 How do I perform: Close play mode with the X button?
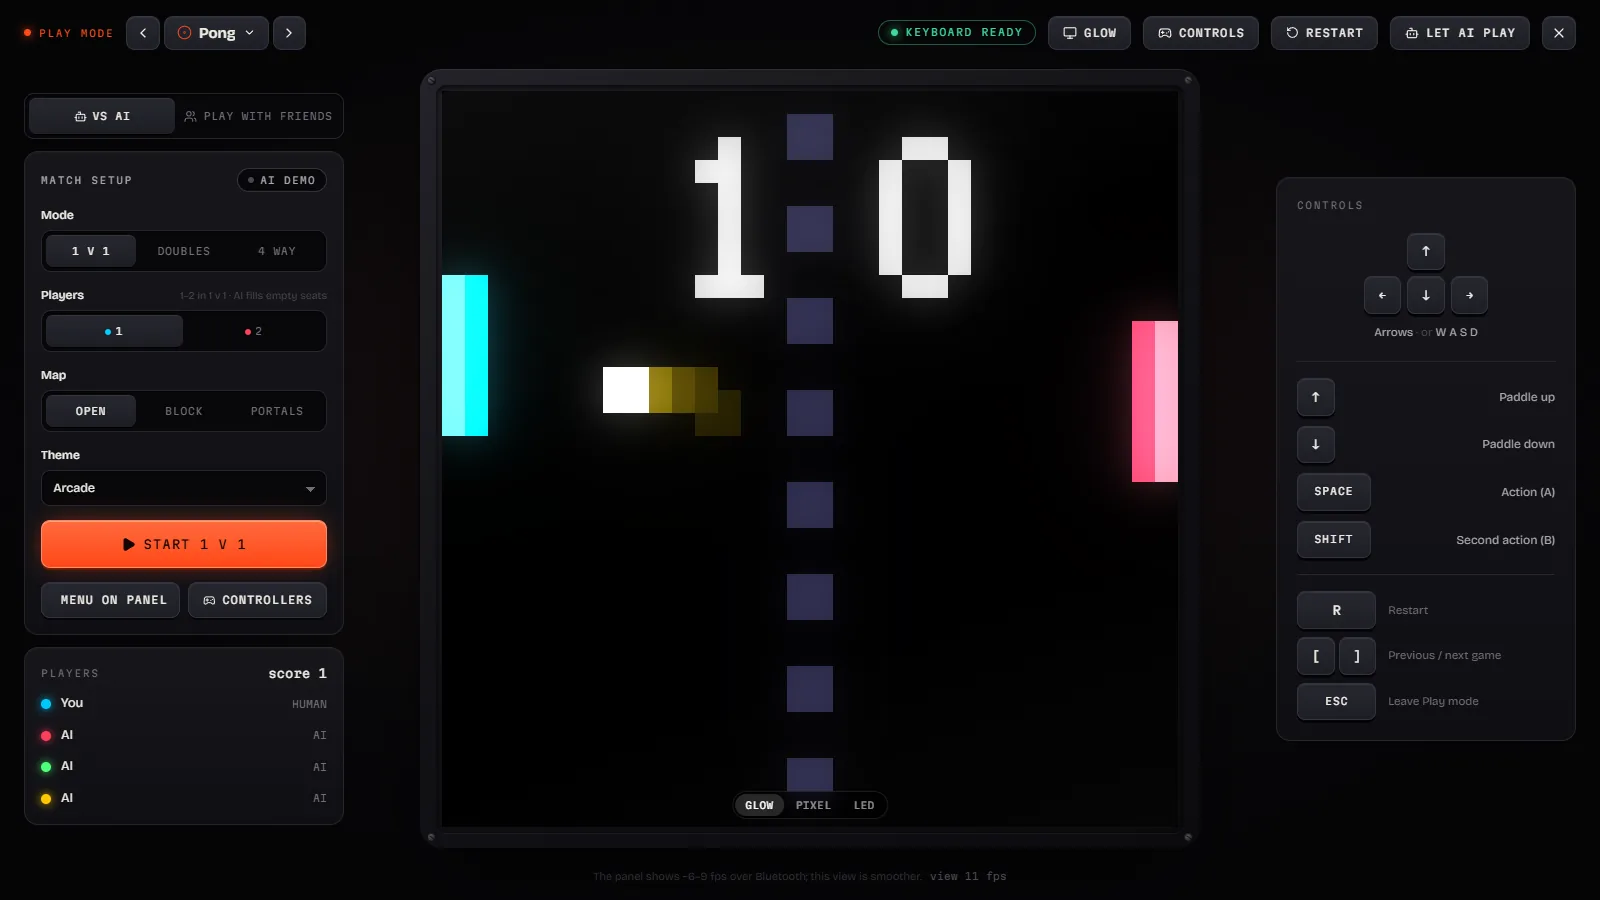pyautogui.click(x=1559, y=33)
